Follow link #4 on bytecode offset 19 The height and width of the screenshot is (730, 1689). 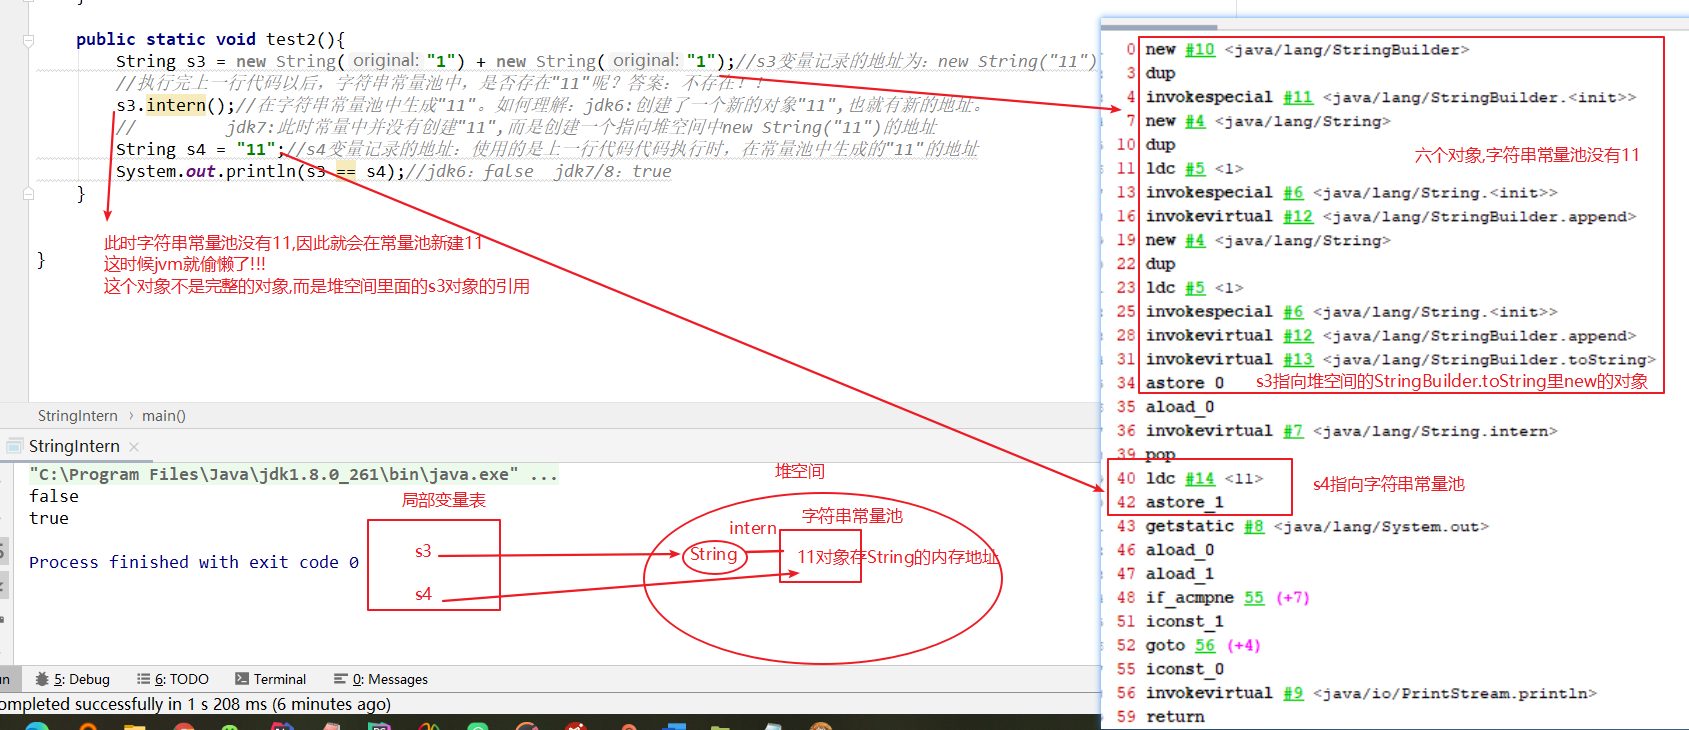coord(1195,240)
